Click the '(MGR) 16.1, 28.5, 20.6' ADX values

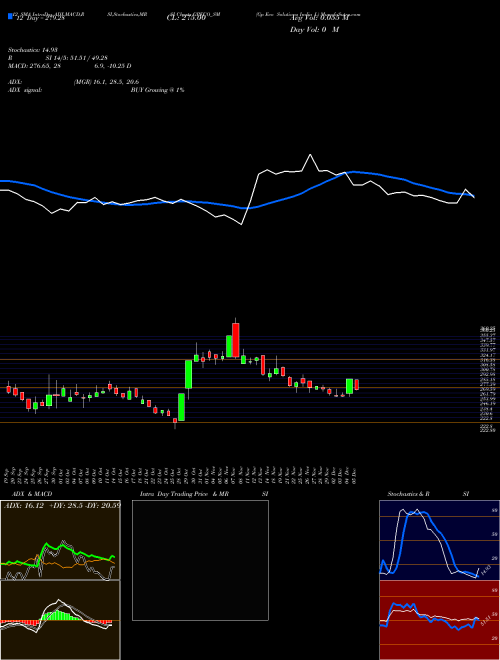pyautogui.click(x=106, y=82)
